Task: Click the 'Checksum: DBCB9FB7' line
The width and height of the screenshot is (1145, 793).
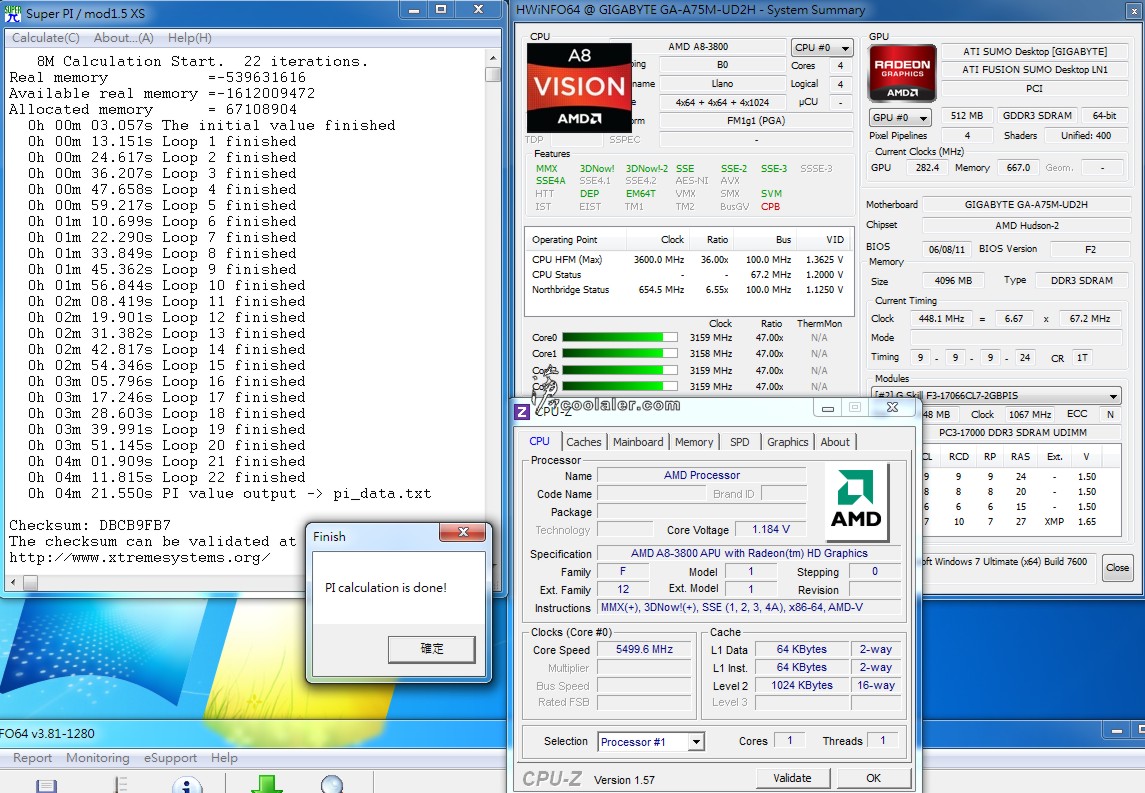Action: pyautogui.click(x=90, y=525)
